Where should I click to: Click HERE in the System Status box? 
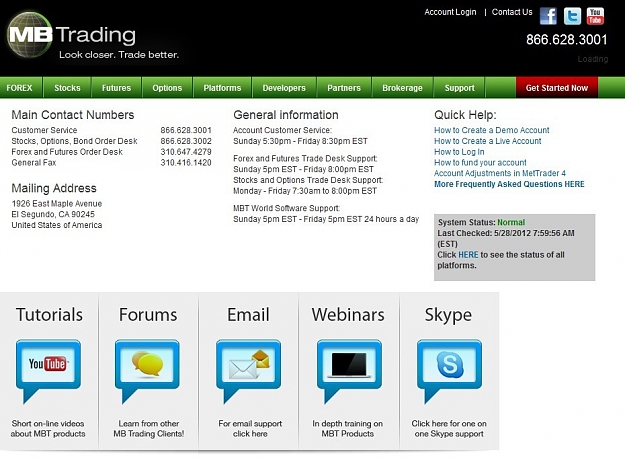[468, 255]
